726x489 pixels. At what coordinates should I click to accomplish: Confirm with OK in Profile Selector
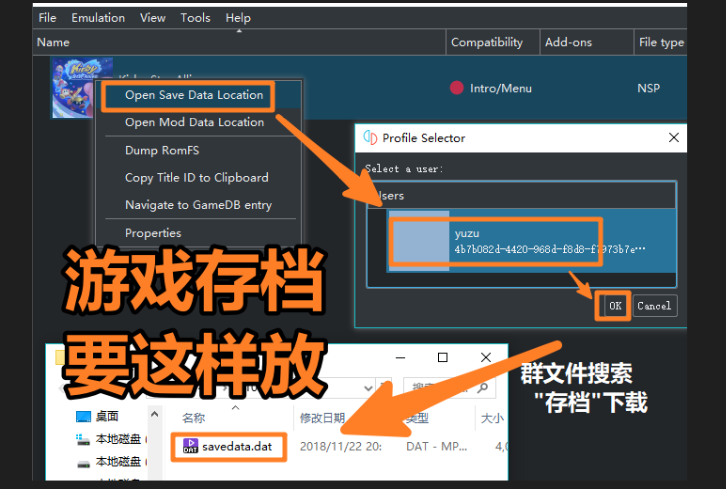[x=615, y=306]
